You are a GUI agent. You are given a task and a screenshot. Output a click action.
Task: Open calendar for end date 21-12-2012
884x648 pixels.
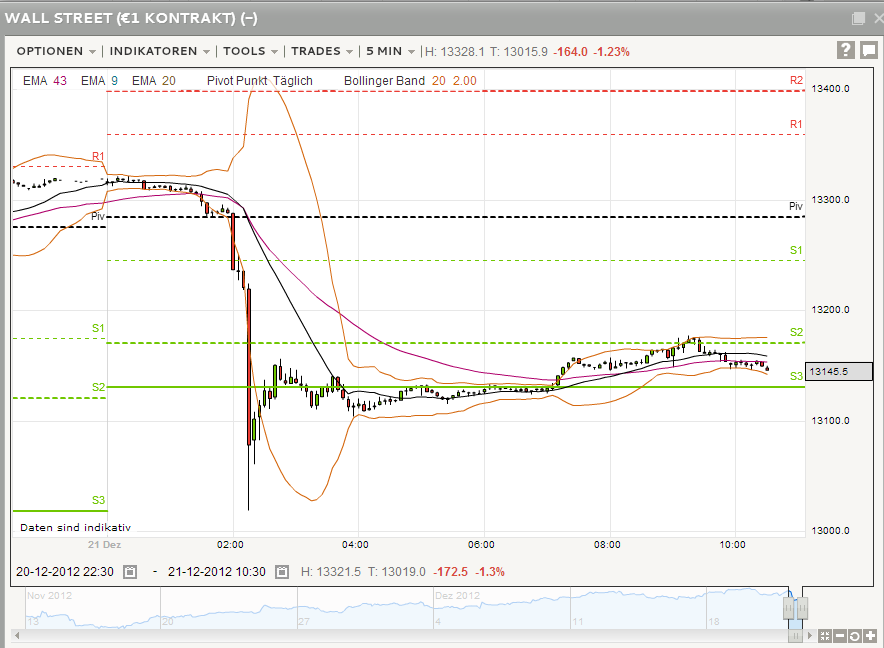(281, 572)
